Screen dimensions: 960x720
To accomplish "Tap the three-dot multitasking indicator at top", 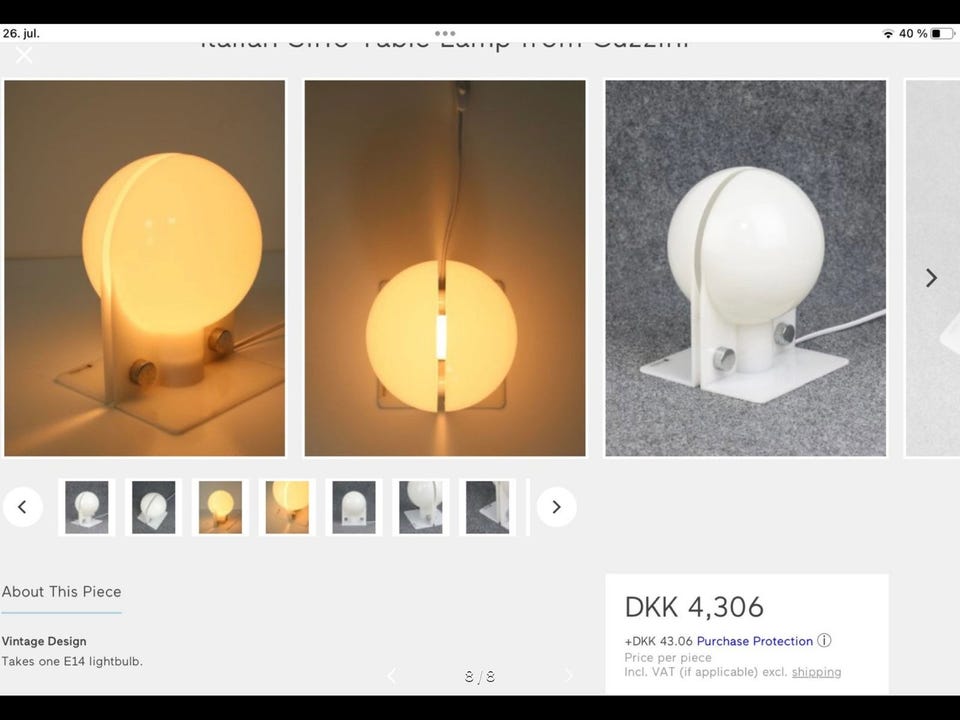I will pos(445,33).
